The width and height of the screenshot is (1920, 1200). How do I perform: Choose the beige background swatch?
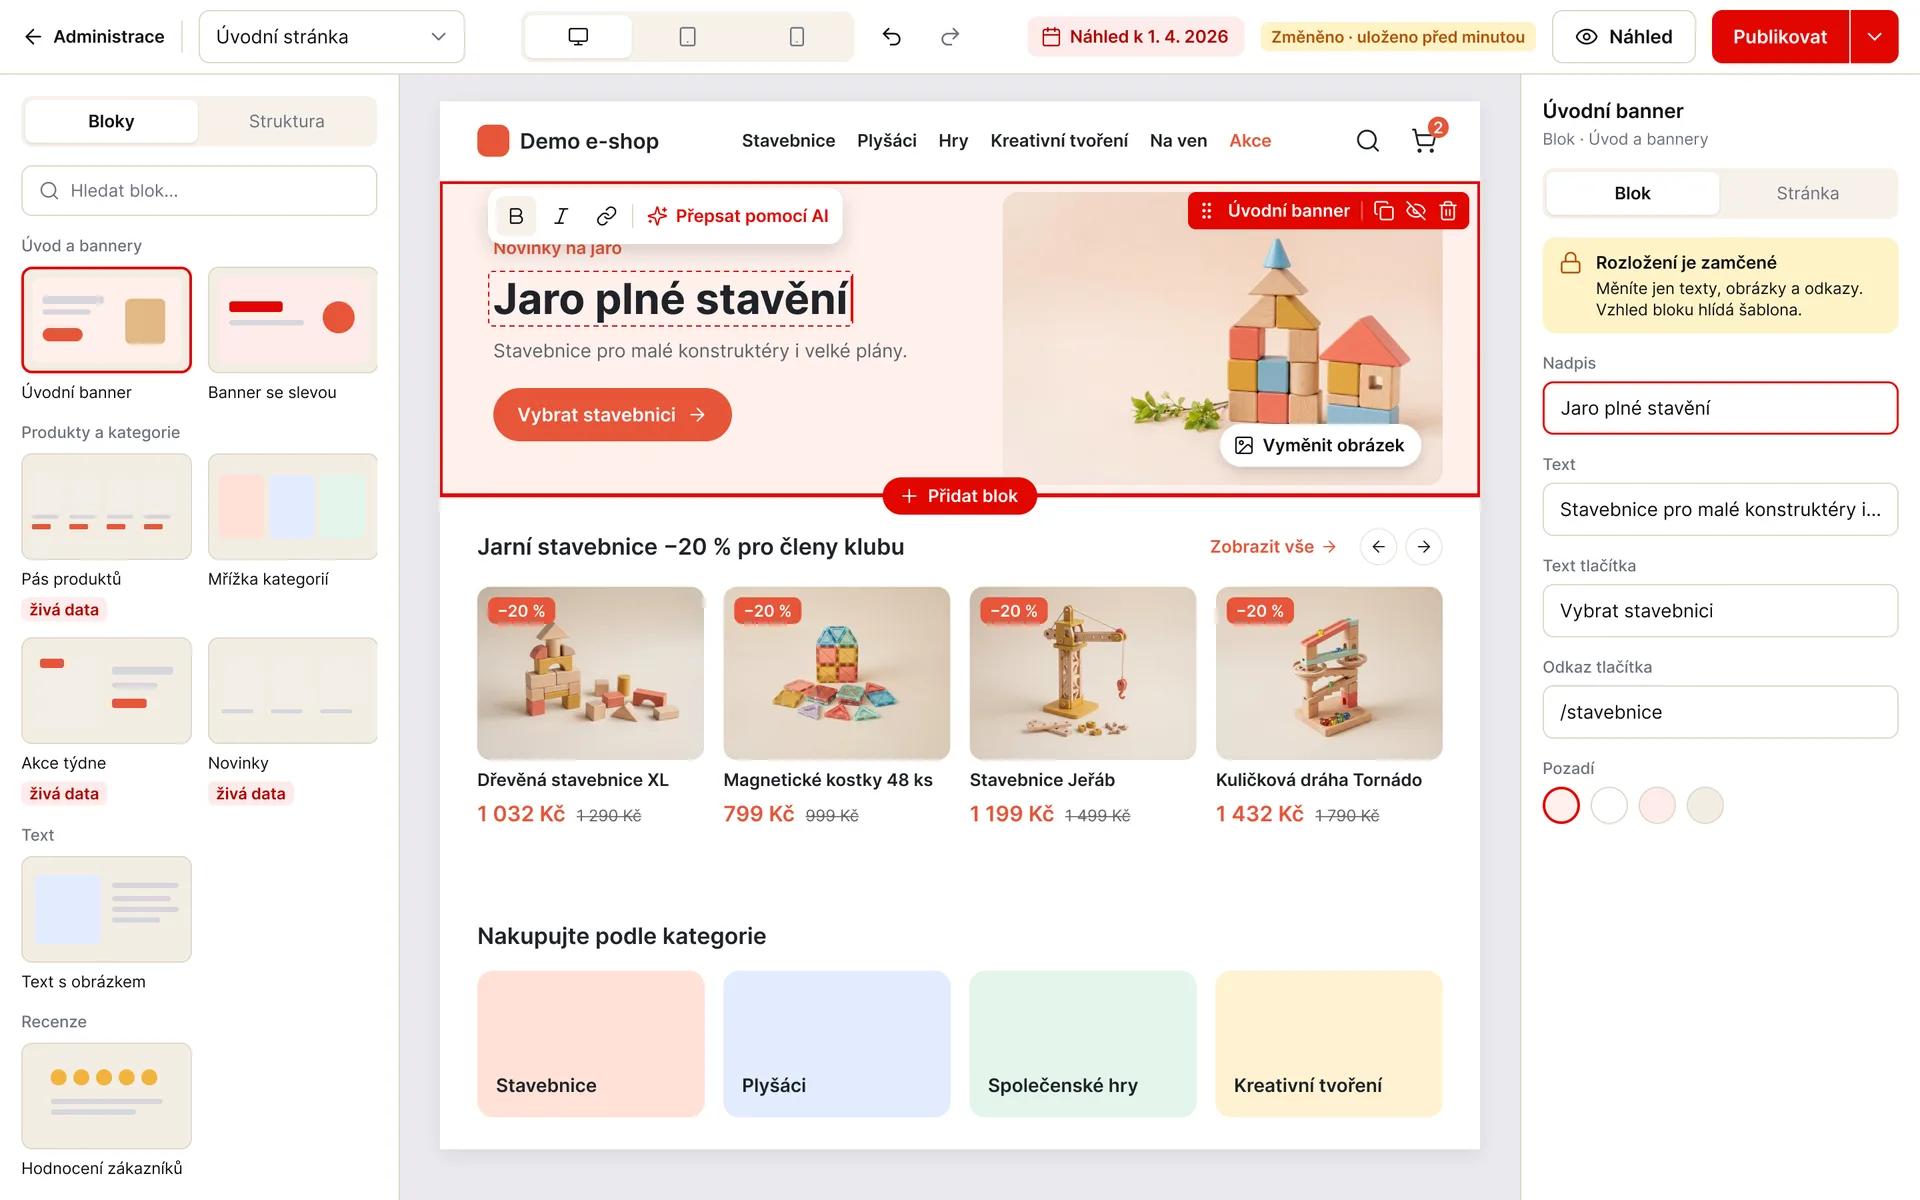click(x=1705, y=805)
